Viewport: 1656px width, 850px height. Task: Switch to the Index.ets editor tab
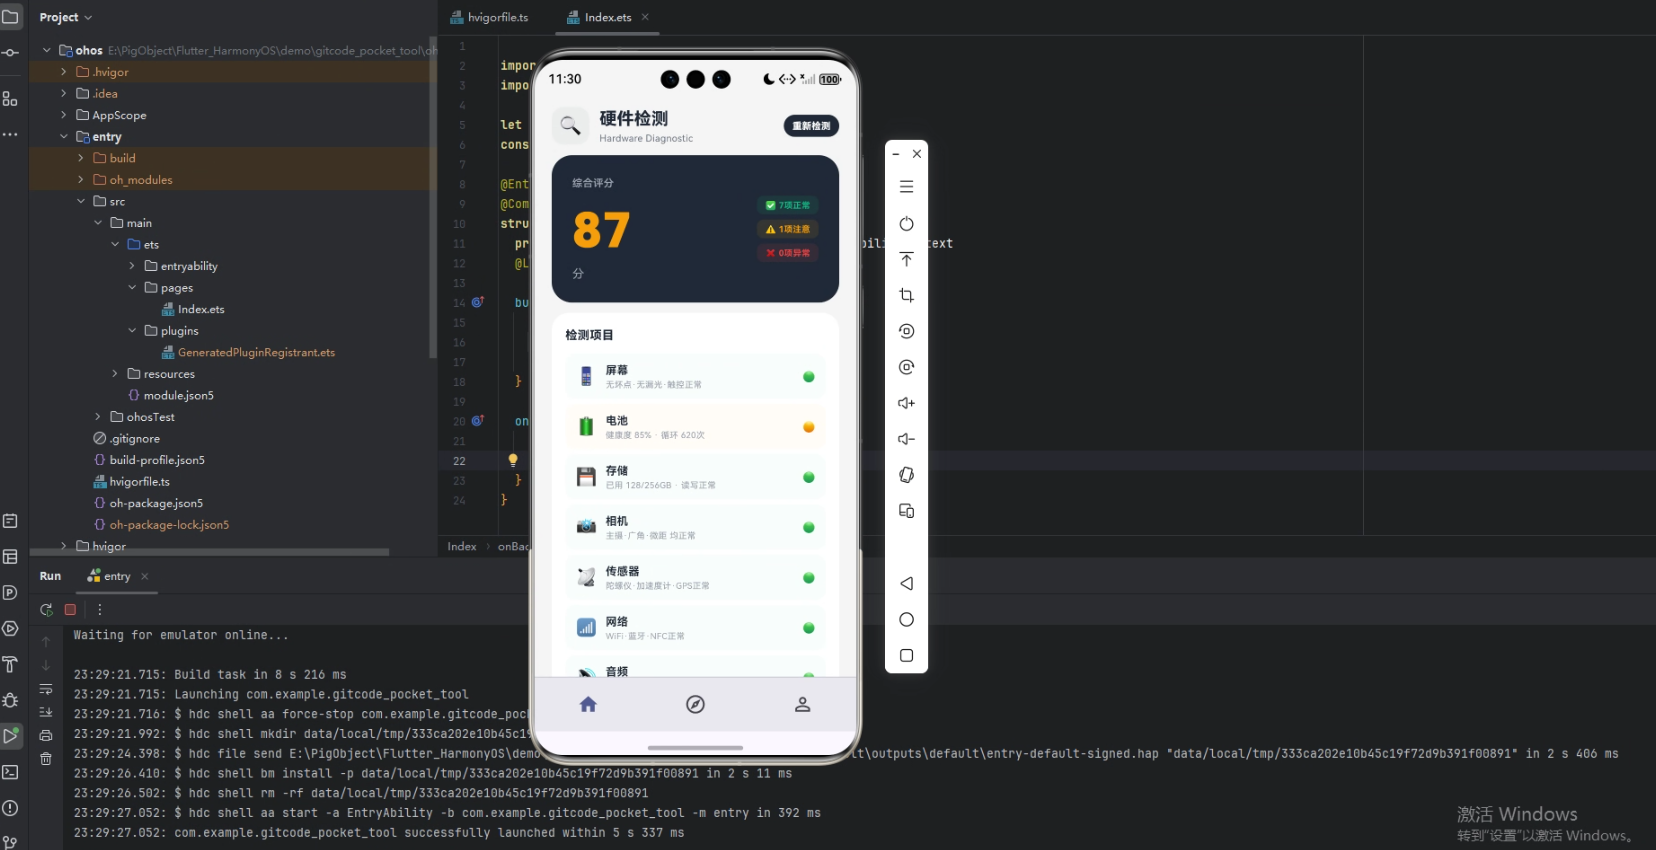tap(599, 17)
